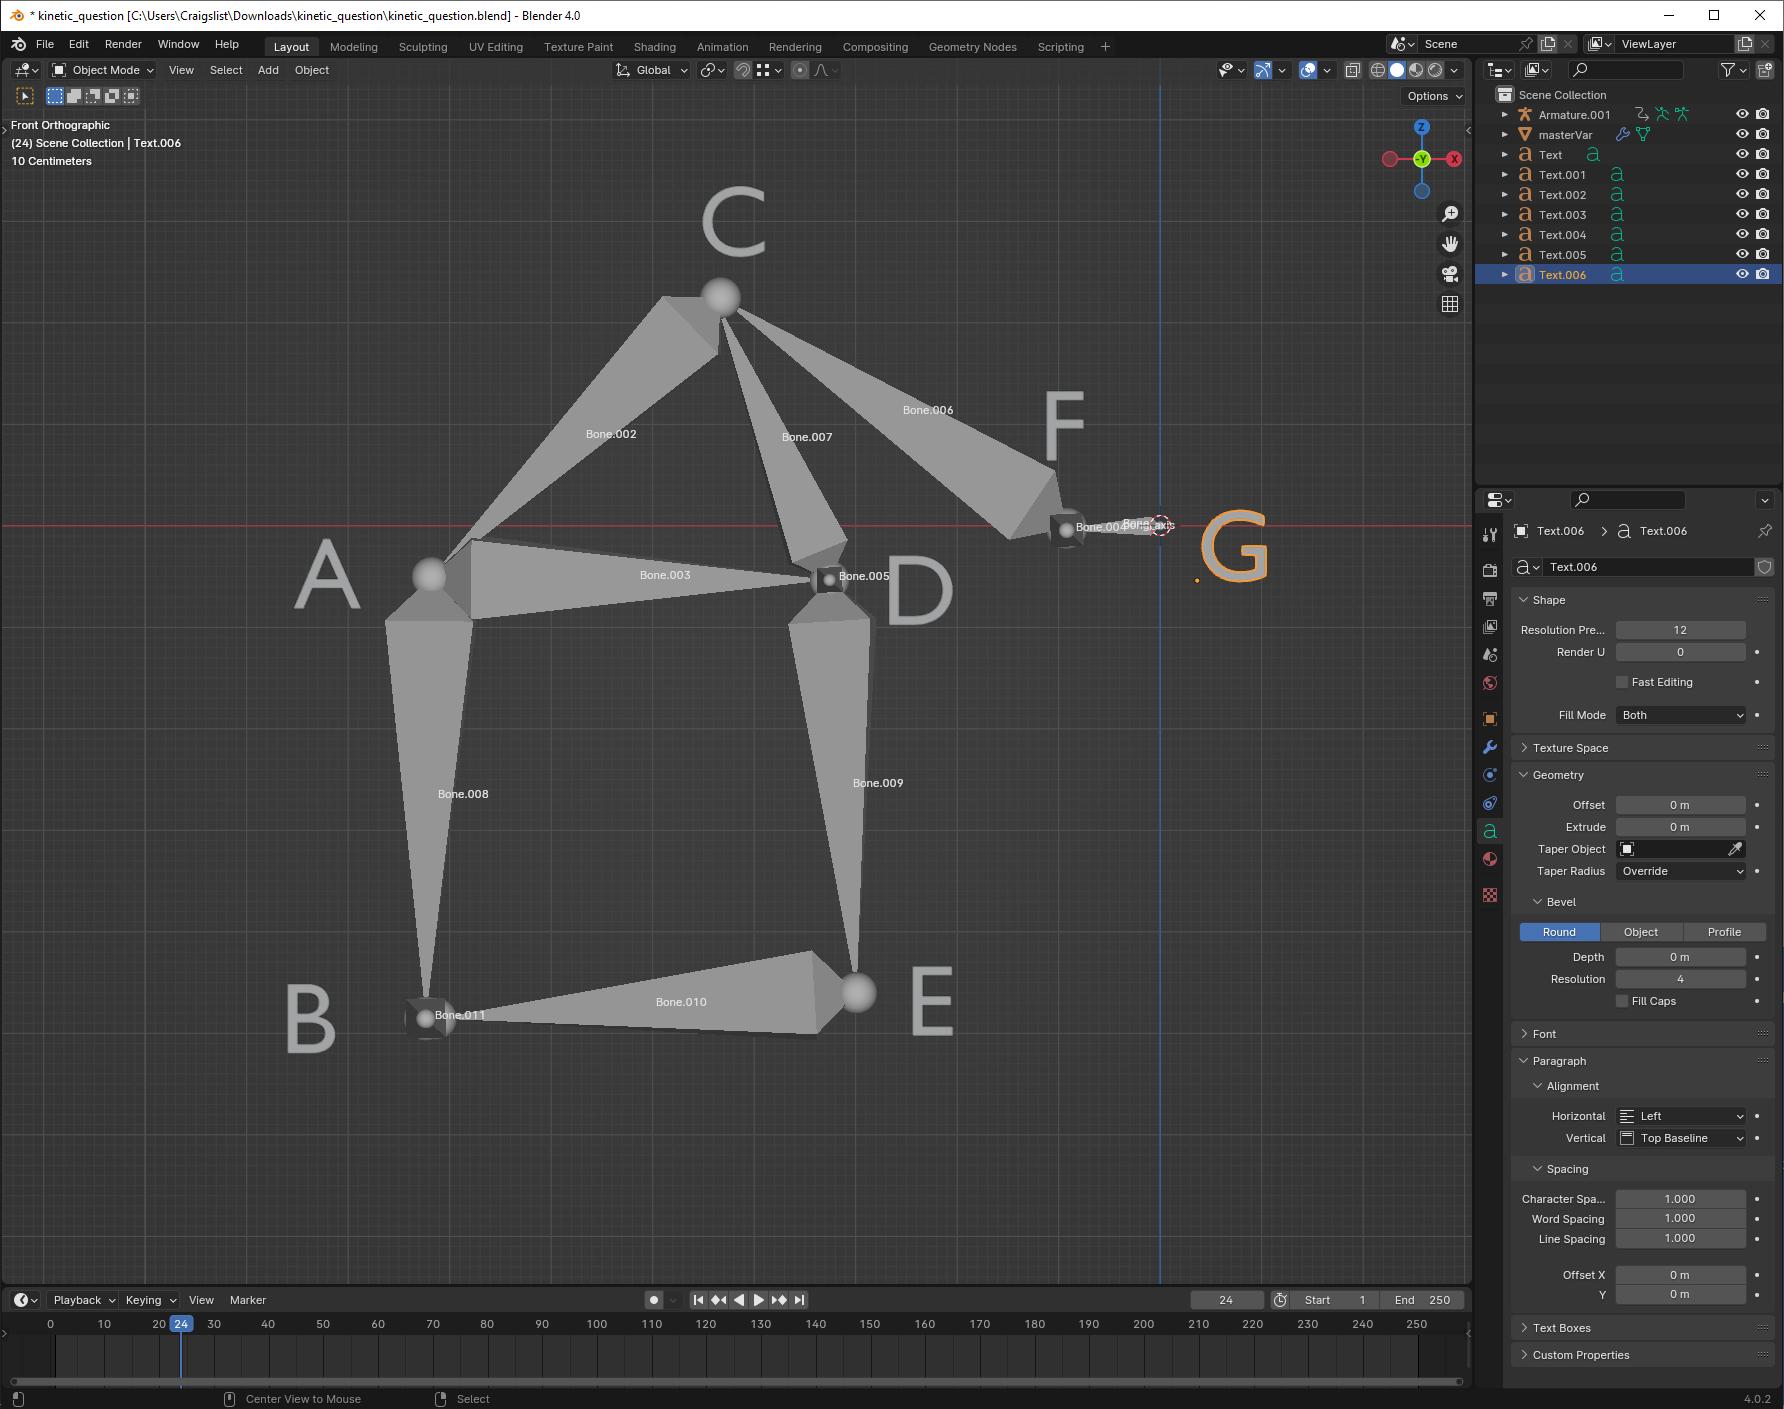The height and width of the screenshot is (1409, 1784).
Task: Open the Physics properties tab
Action: click(1490, 775)
